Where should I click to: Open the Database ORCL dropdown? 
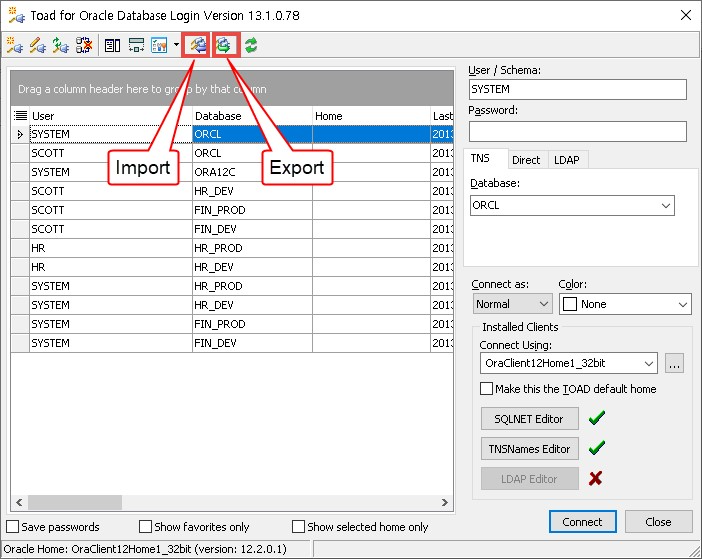coord(666,205)
